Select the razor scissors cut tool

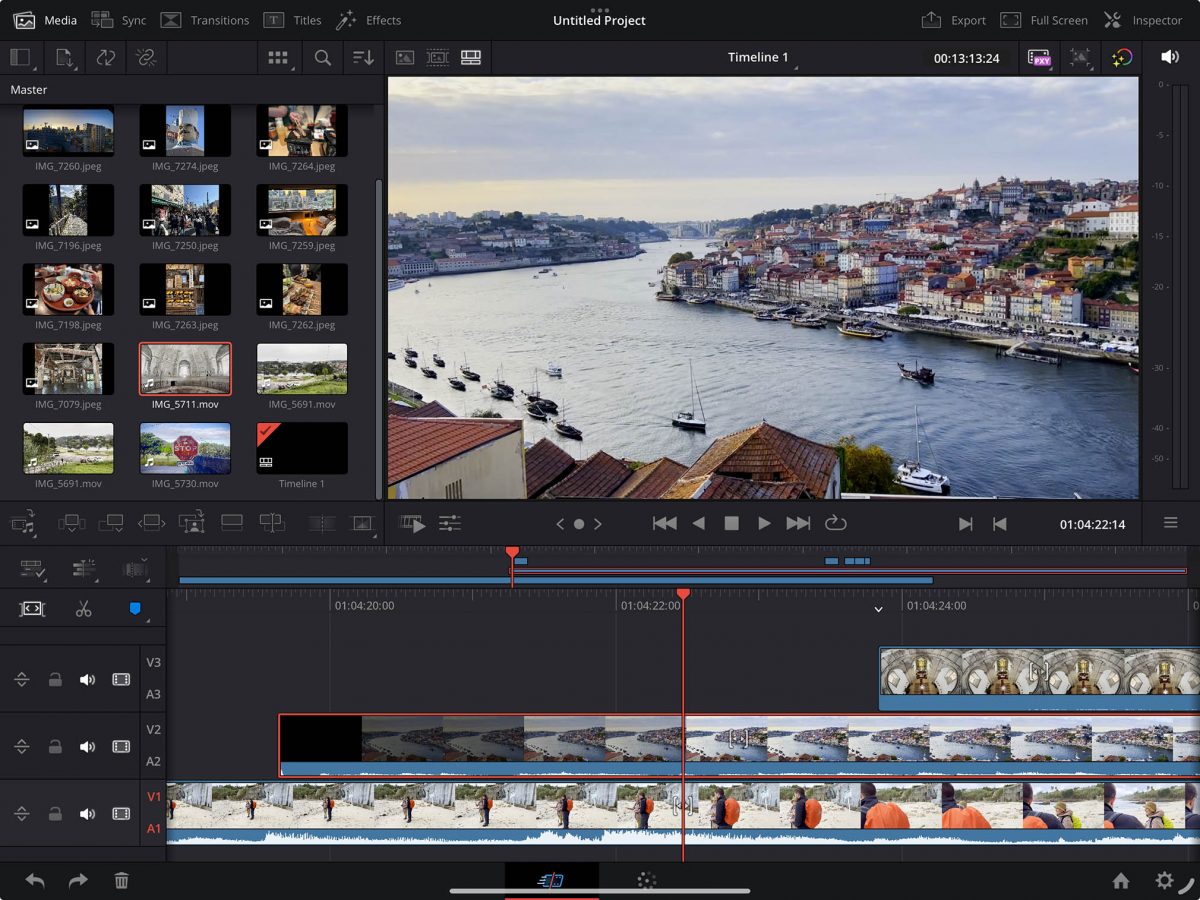point(83,608)
